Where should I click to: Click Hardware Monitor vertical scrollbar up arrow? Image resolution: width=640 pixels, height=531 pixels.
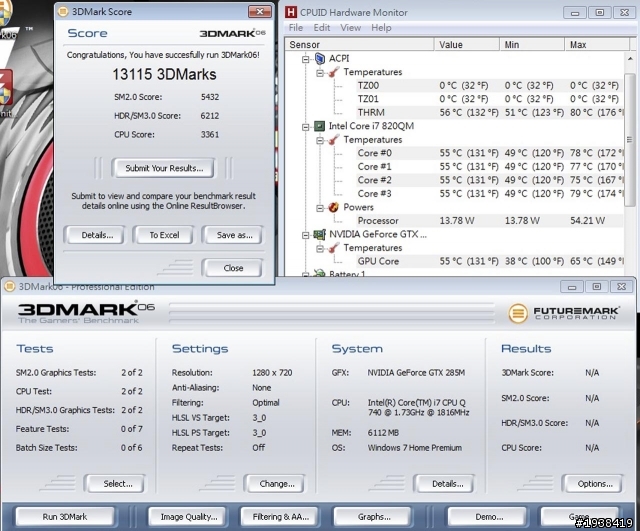point(630,59)
